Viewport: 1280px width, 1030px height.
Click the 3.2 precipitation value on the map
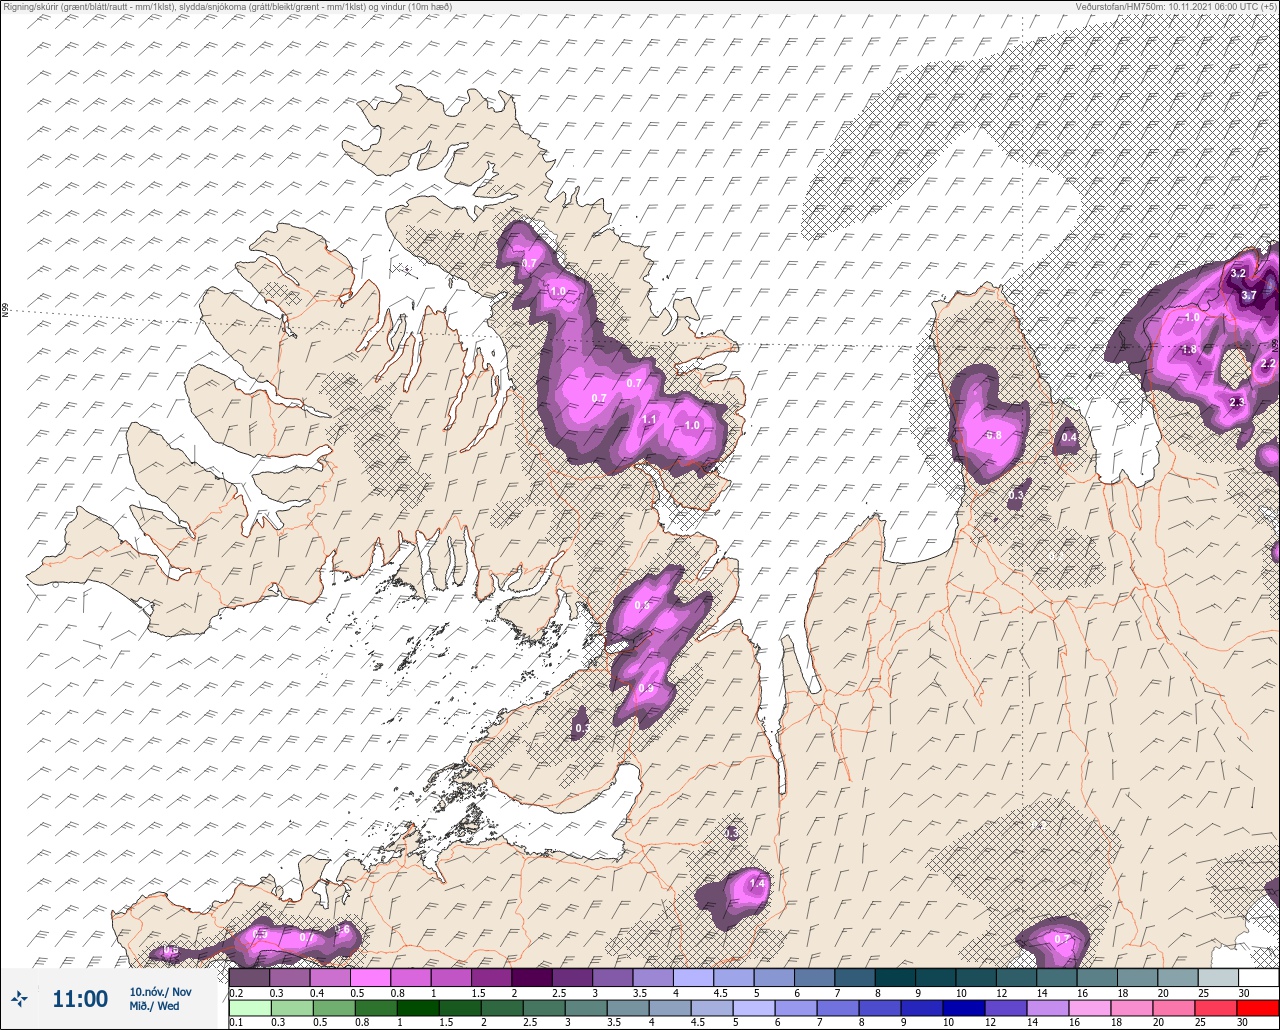pos(1238,273)
